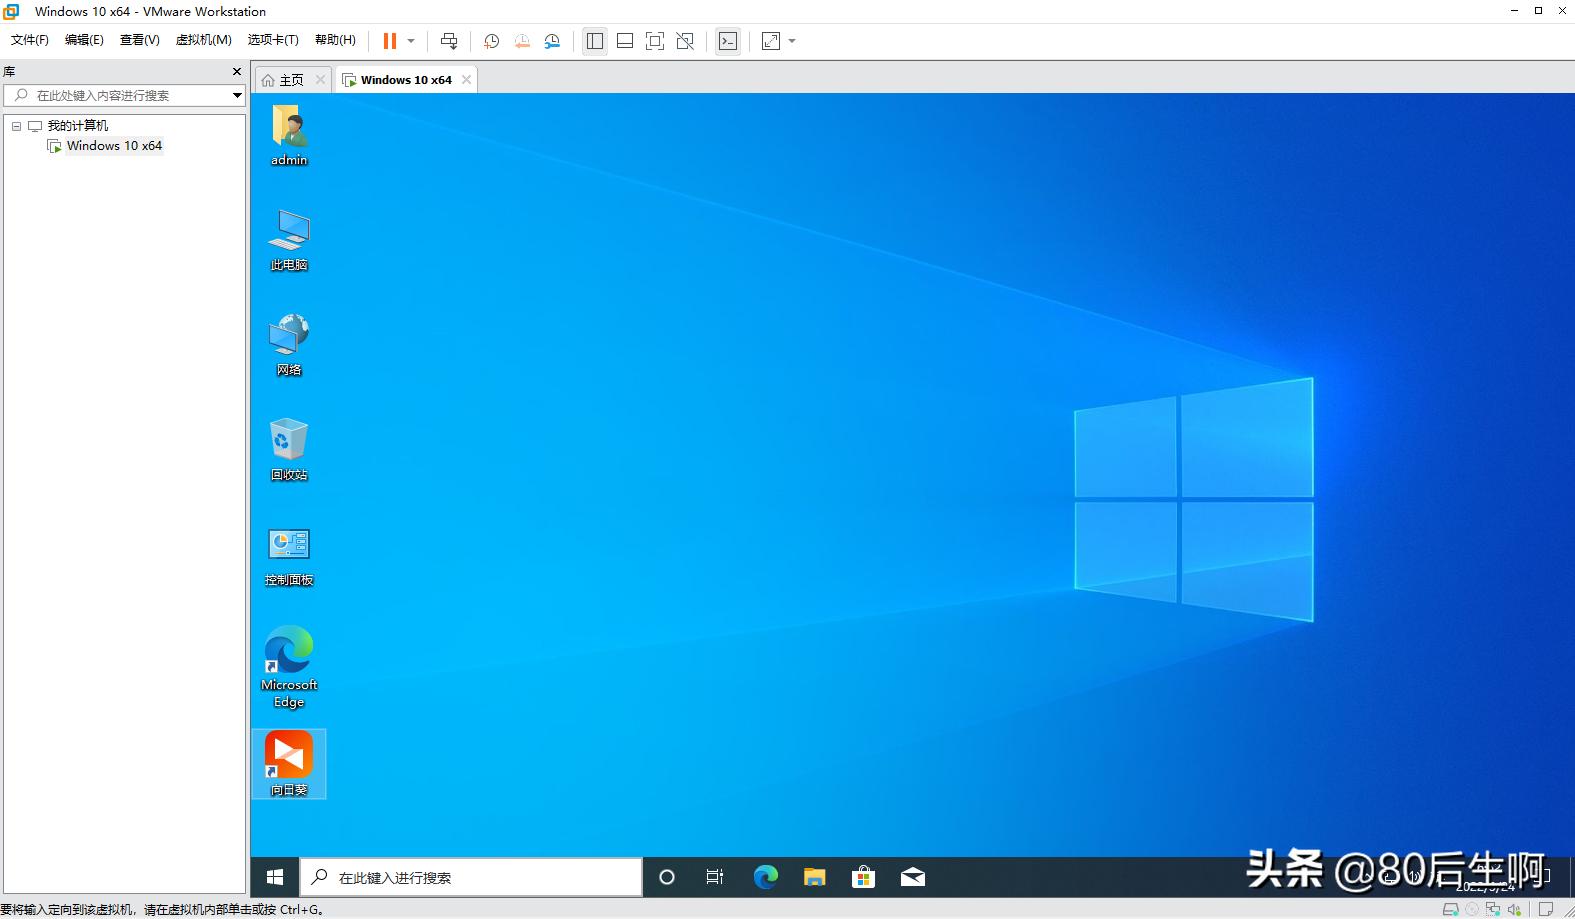The width and height of the screenshot is (1575, 919).
Task: Click send Ctrl+Alt+Del toolbar icon
Action: pyautogui.click(x=449, y=41)
